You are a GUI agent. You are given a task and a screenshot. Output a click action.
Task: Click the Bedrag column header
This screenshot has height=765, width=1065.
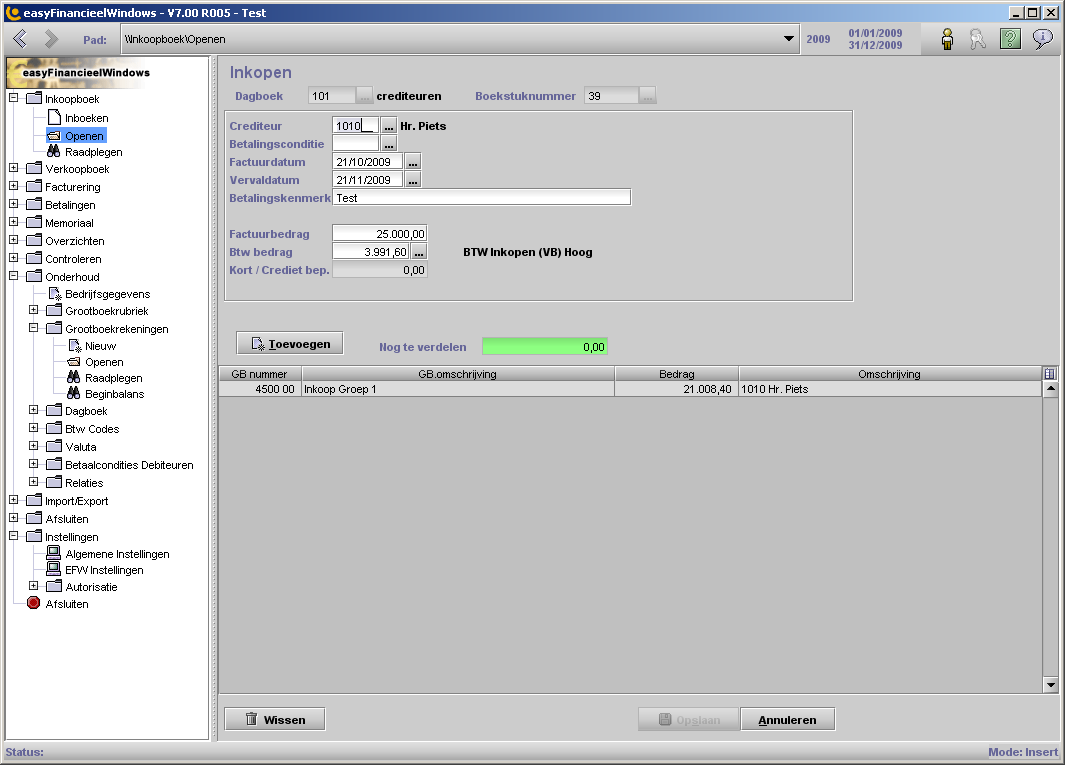676,374
